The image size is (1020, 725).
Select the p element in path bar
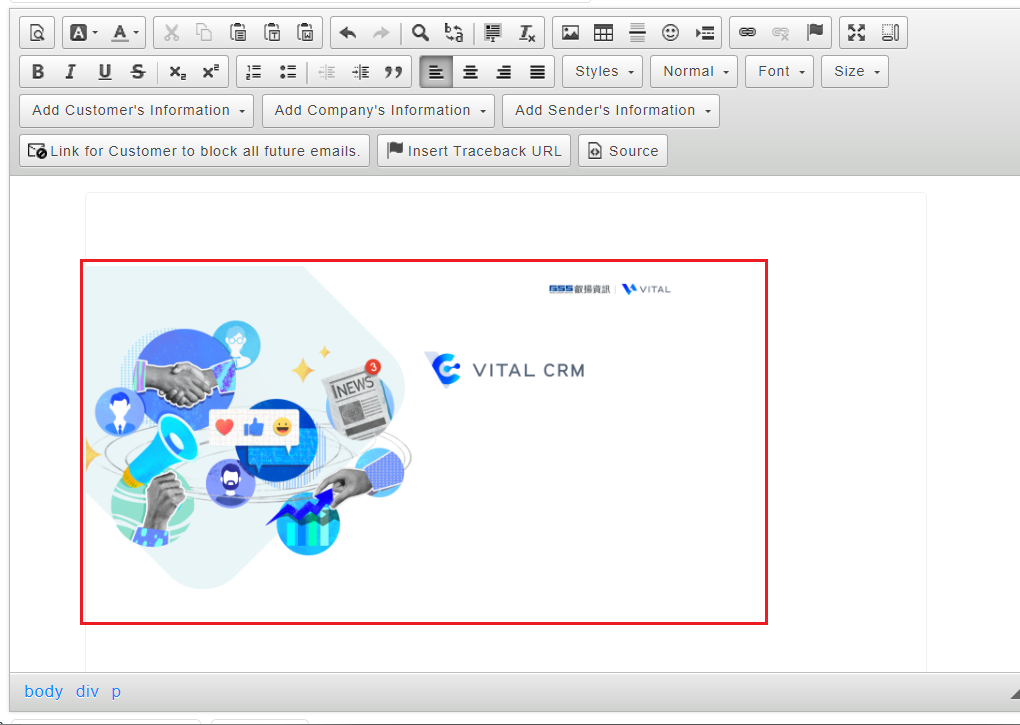(x=116, y=691)
